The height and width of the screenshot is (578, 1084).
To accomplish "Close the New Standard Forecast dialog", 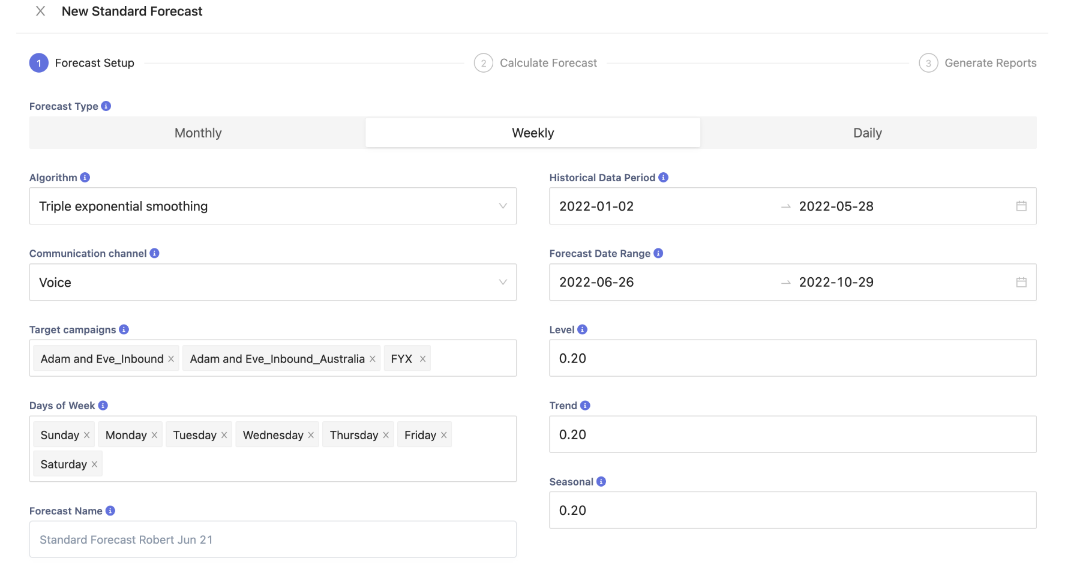I will tap(40, 12).
